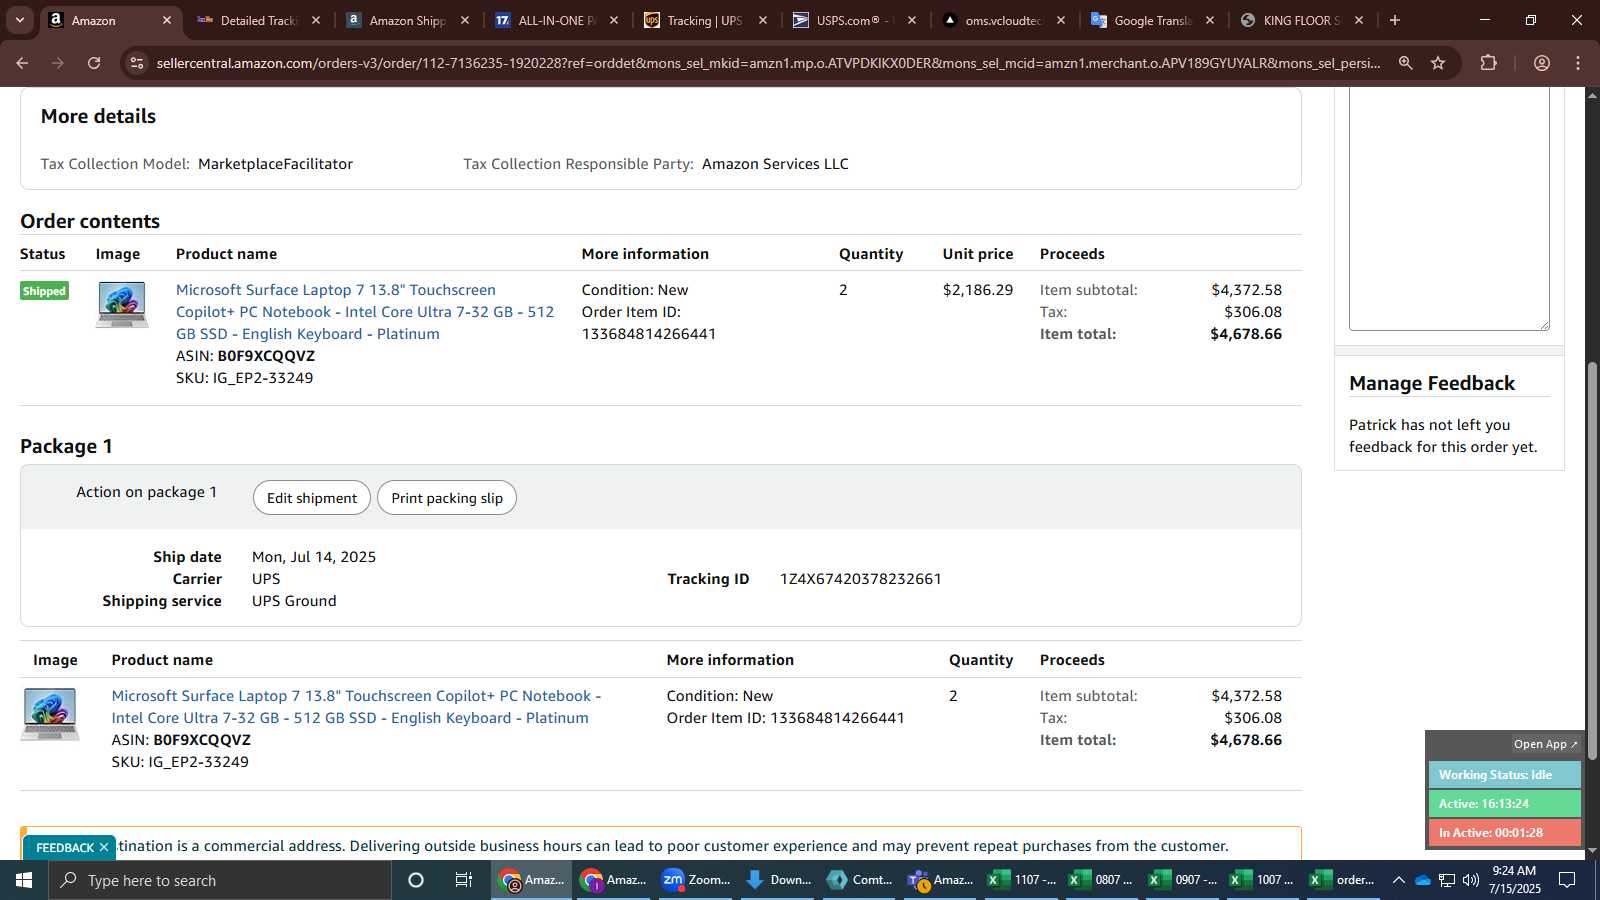
Task: Open Task View on the taskbar
Action: click(x=464, y=880)
